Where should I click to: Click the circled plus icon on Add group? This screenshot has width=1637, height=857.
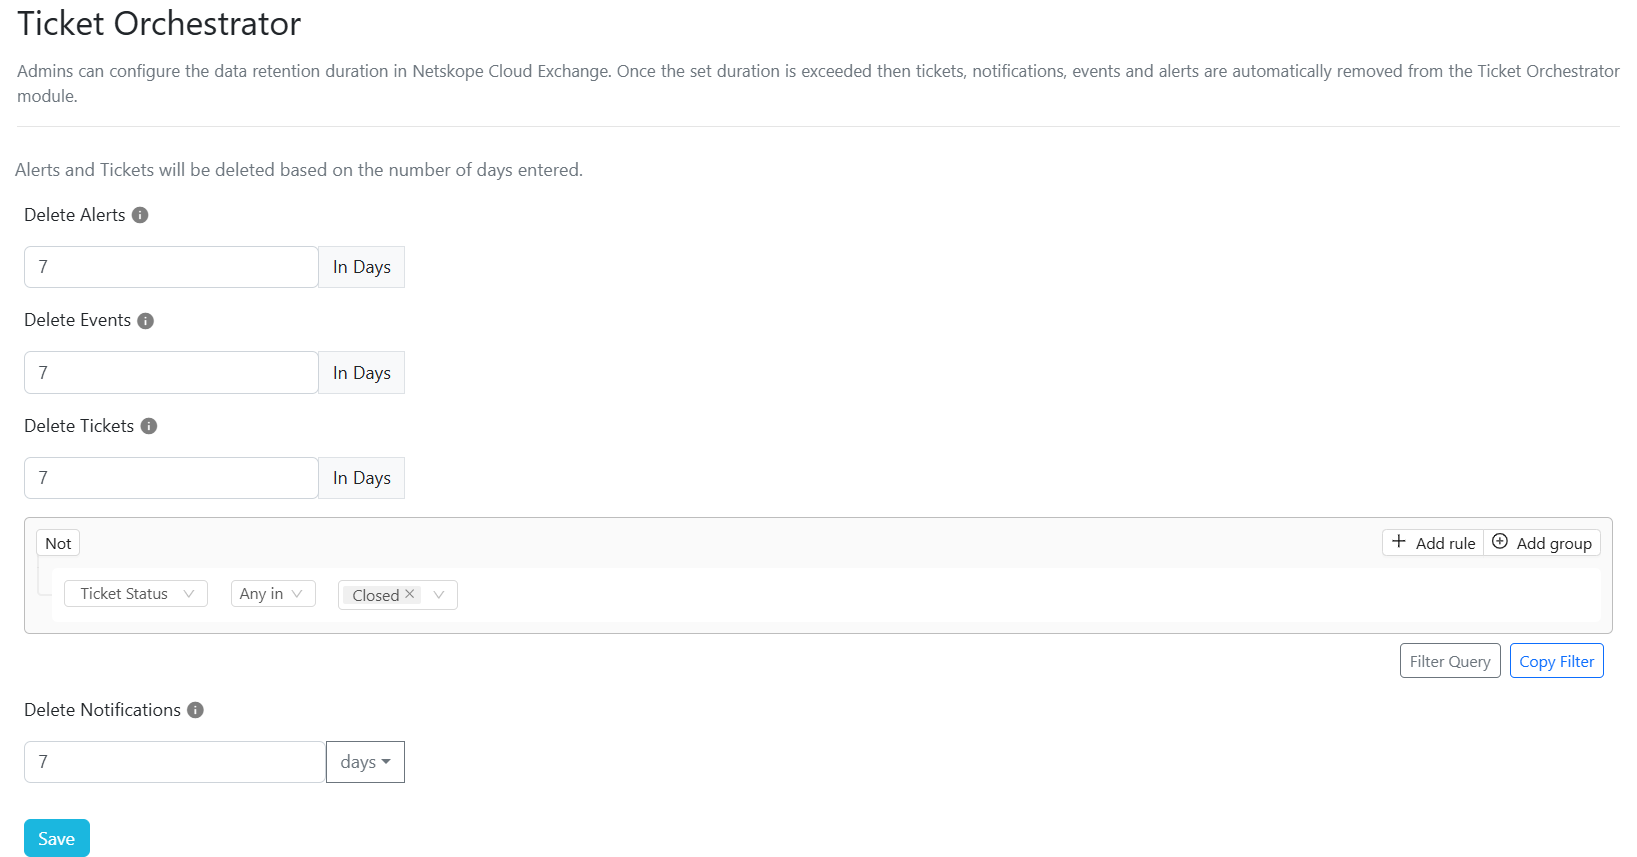click(1500, 541)
